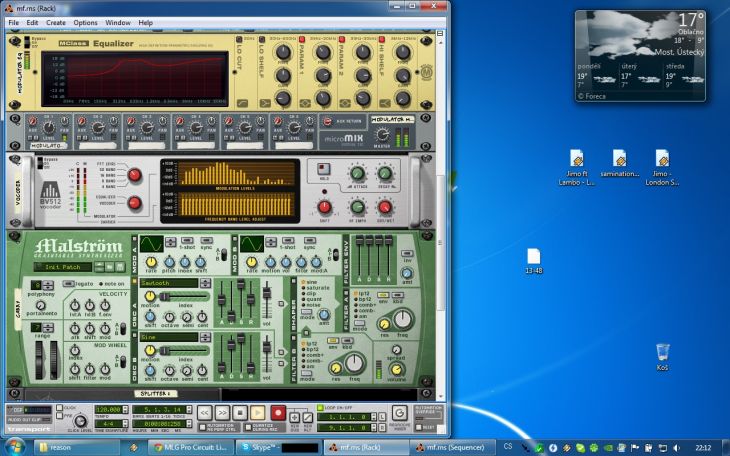Image resolution: width=730 pixels, height=456 pixels.
Task: Open the Help menu
Action: [x=145, y=22]
